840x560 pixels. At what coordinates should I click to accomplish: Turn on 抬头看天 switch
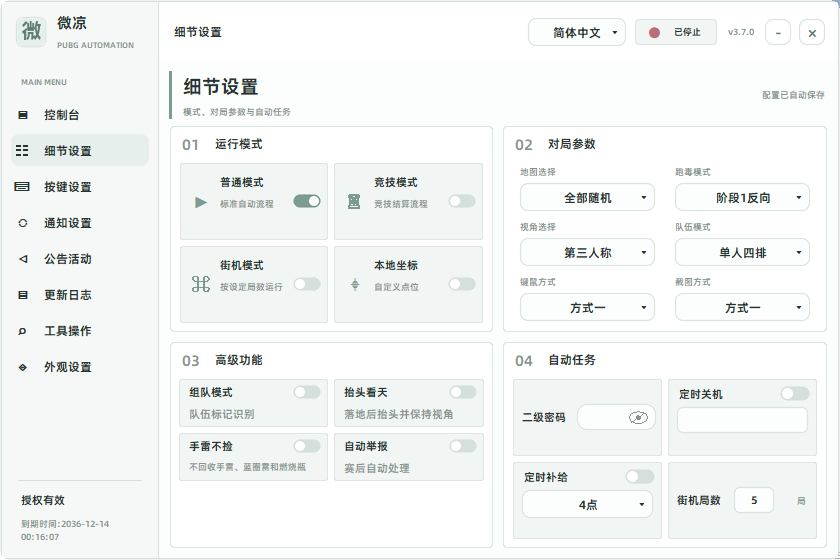point(463,392)
